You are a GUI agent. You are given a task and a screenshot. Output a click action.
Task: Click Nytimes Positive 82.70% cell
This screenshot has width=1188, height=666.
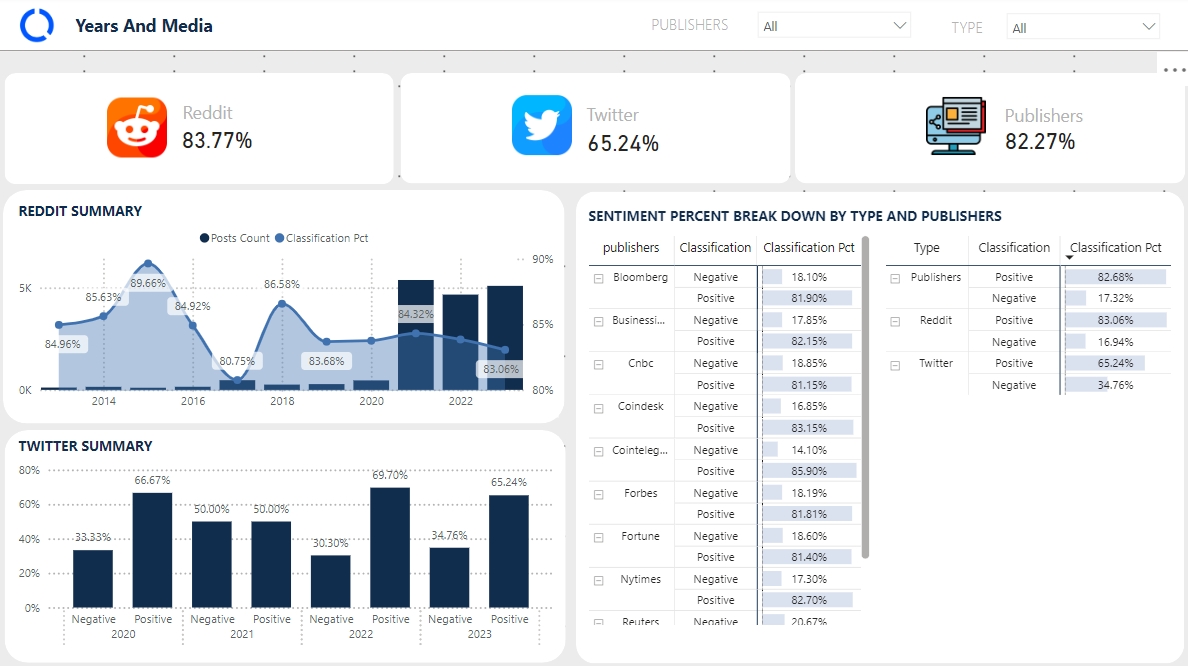808,600
